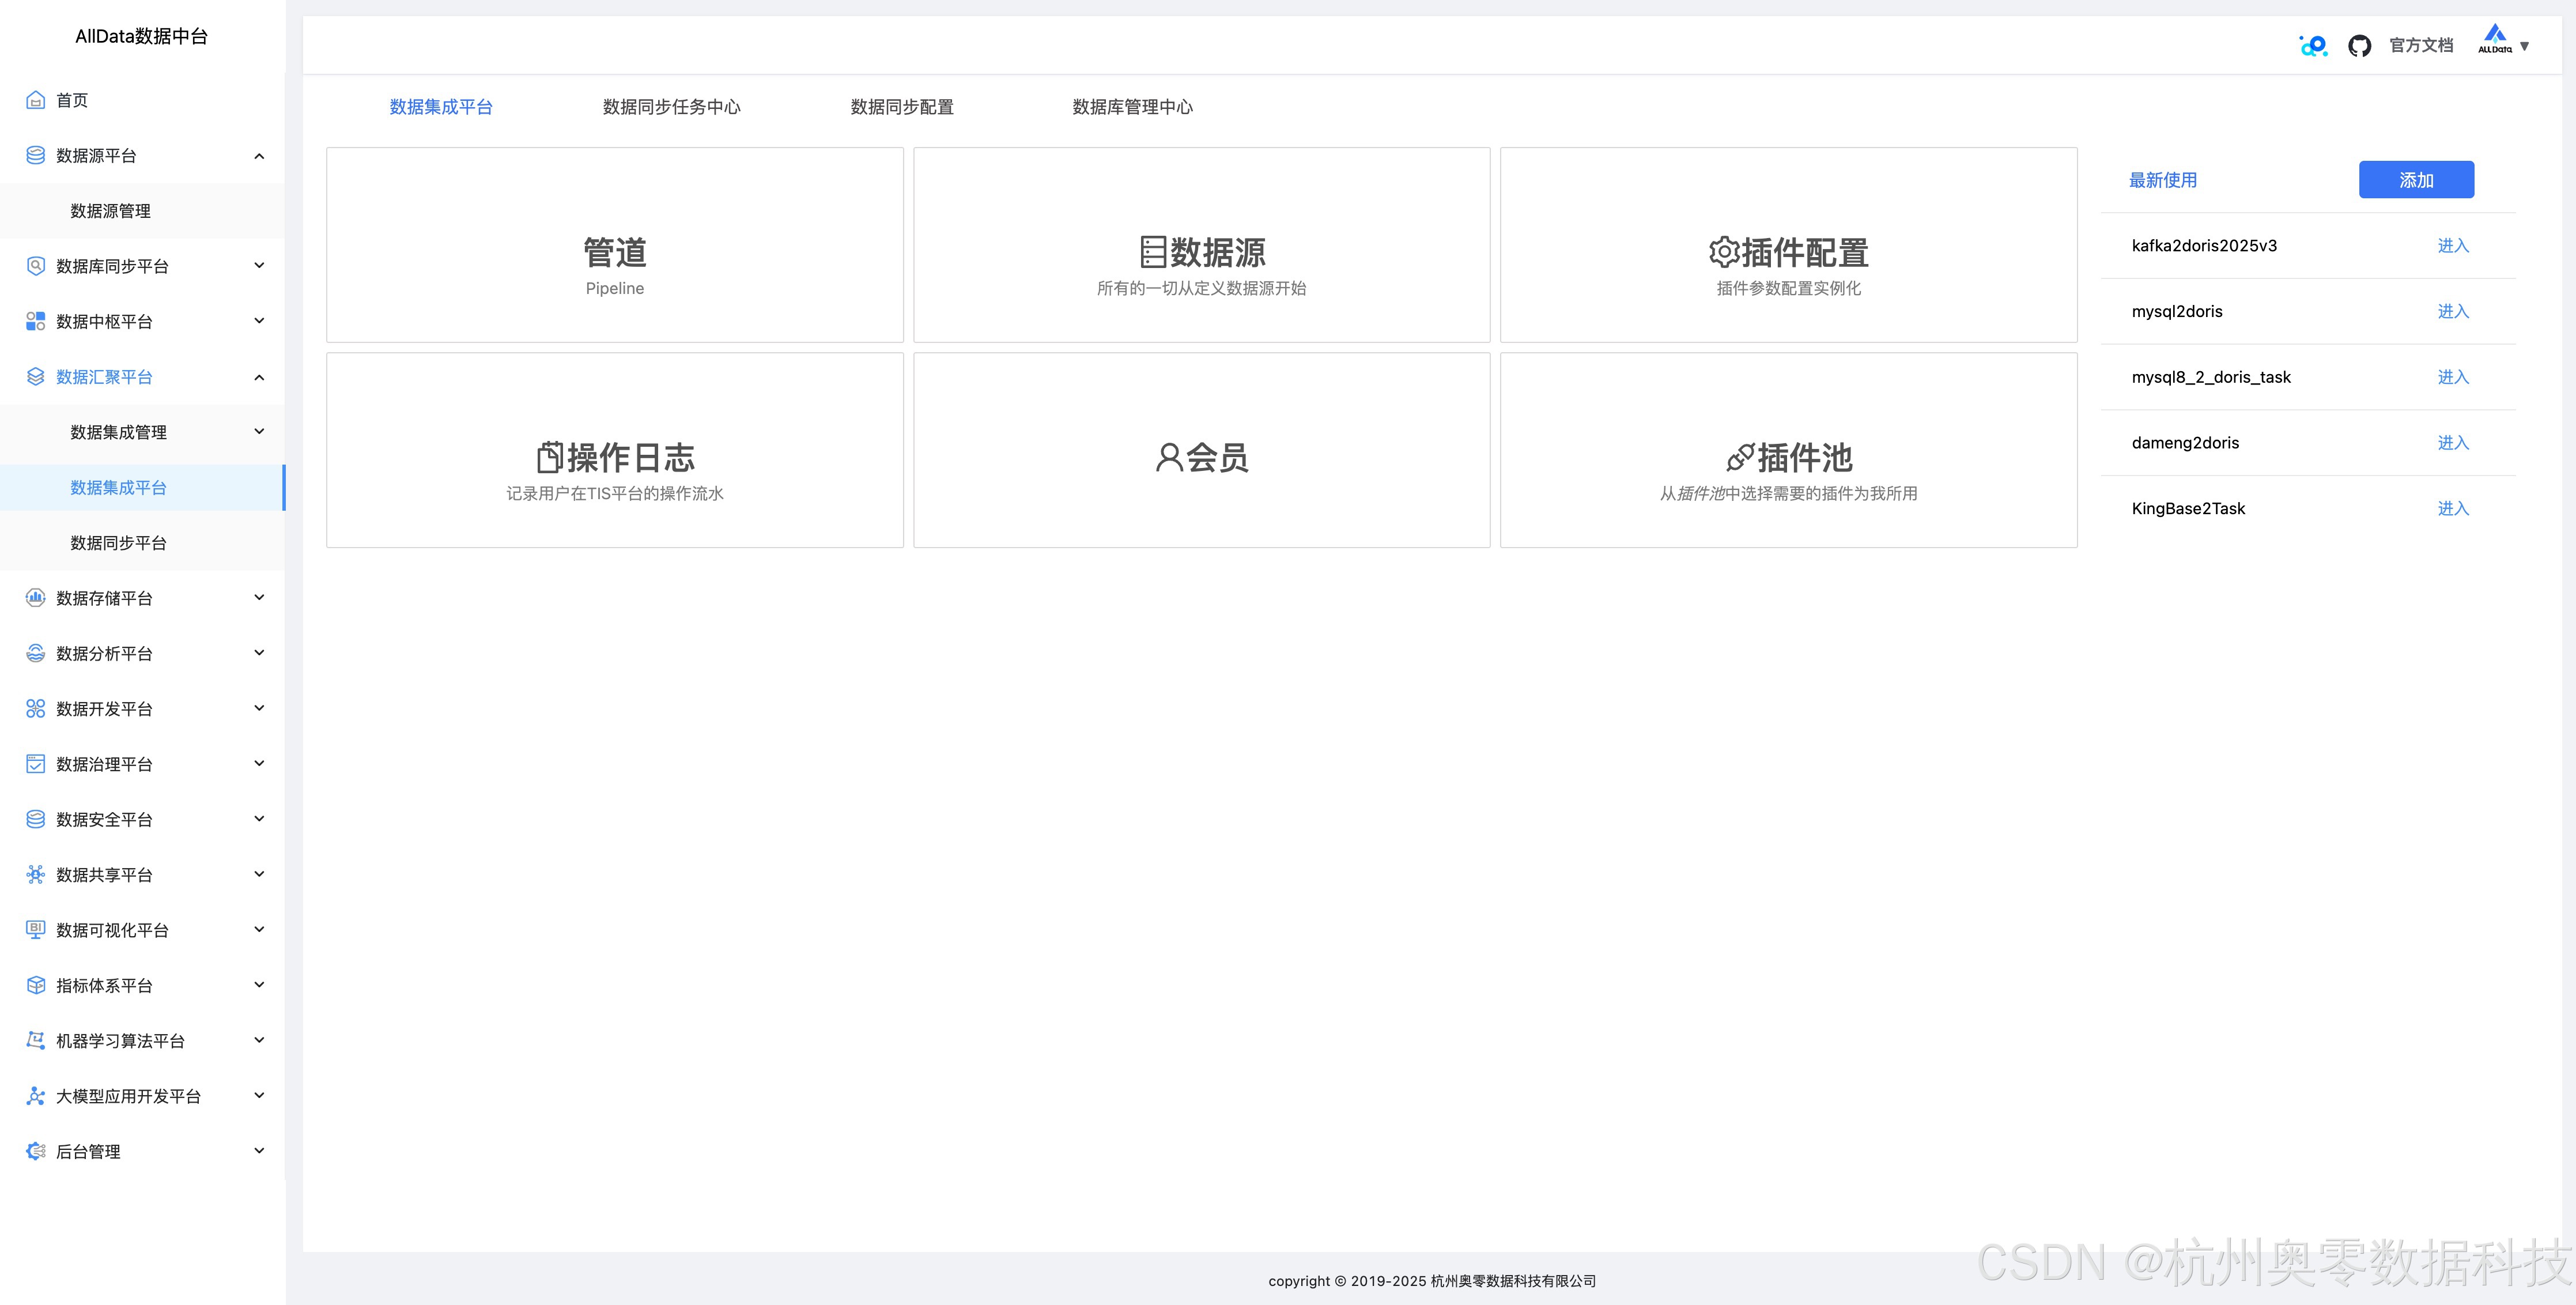Click the 数据存储平台 sidebar icon
Viewport: 2576px width, 1305px height.
coord(35,598)
